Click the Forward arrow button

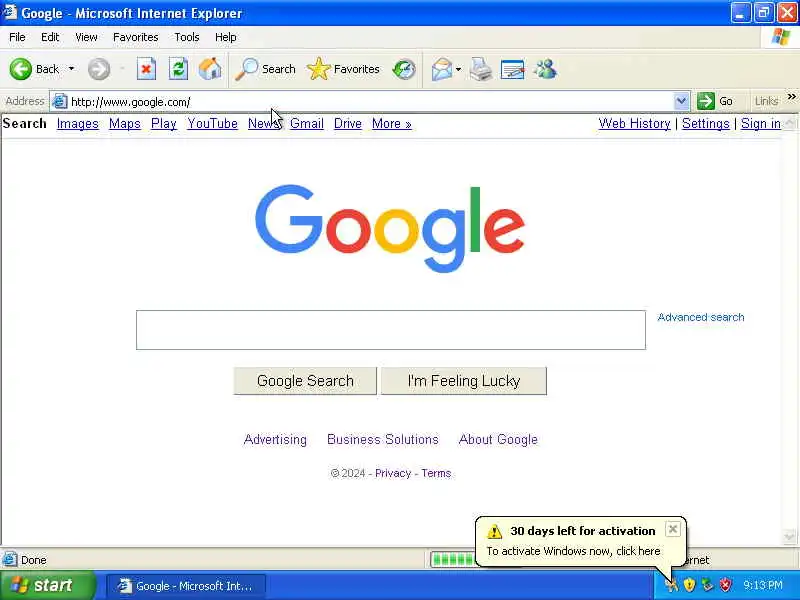click(98, 69)
